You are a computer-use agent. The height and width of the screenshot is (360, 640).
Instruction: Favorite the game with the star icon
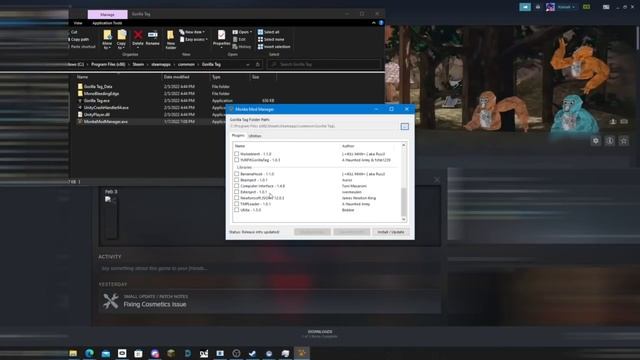(624, 141)
